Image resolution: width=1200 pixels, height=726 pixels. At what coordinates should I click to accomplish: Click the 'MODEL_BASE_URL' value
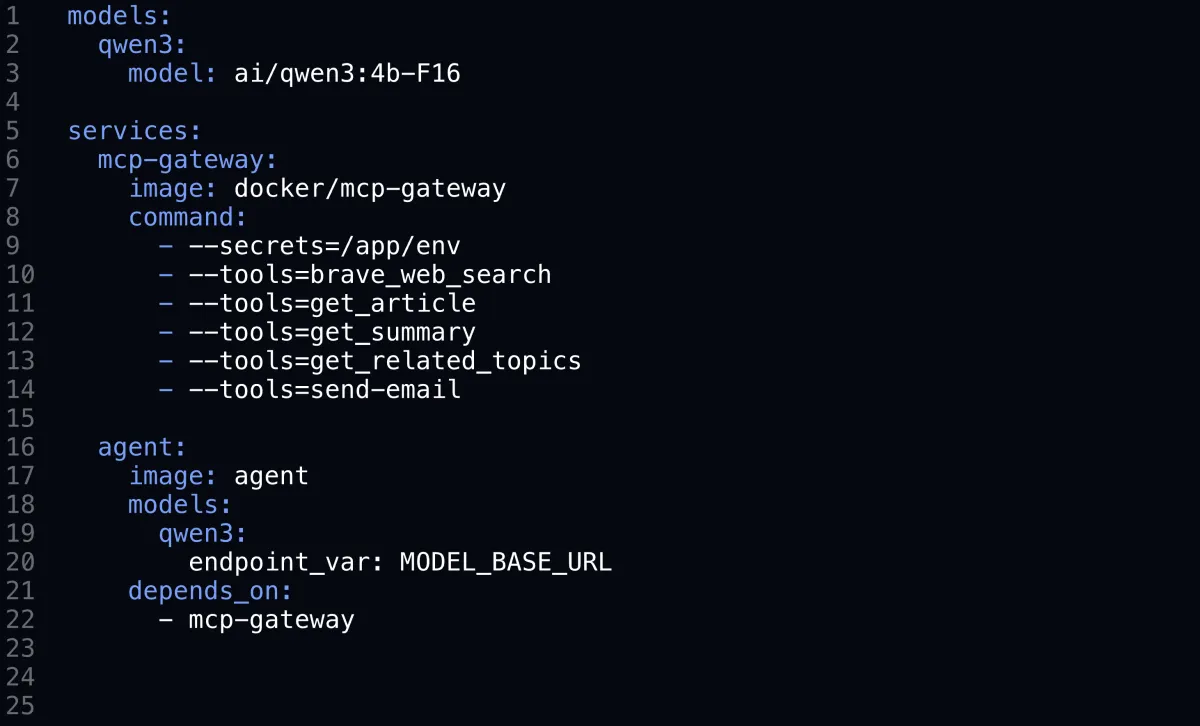(506, 562)
